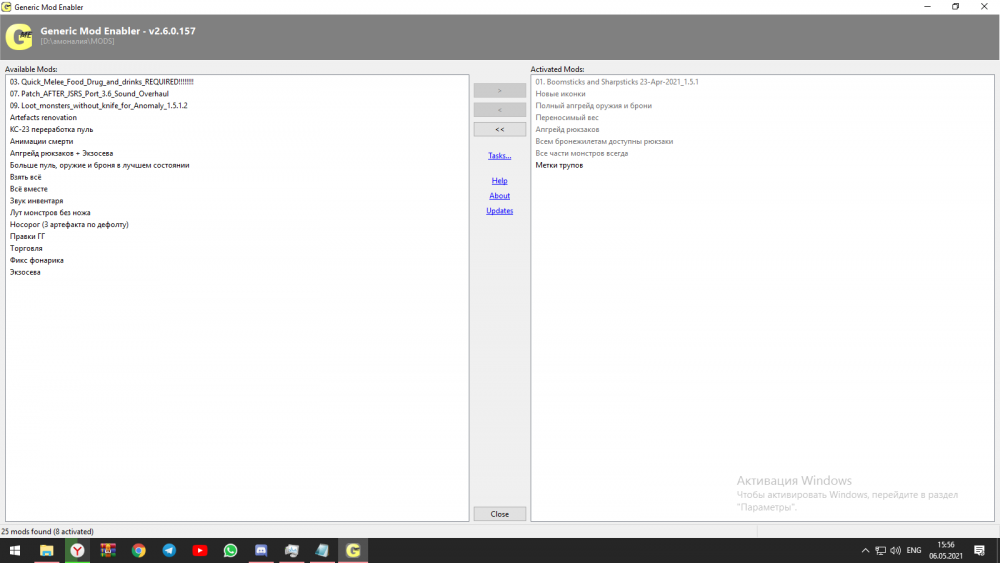This screenshot has width=1000, height=563.
Task: Open Telegram from the taskbar
Action: (169, 550)
